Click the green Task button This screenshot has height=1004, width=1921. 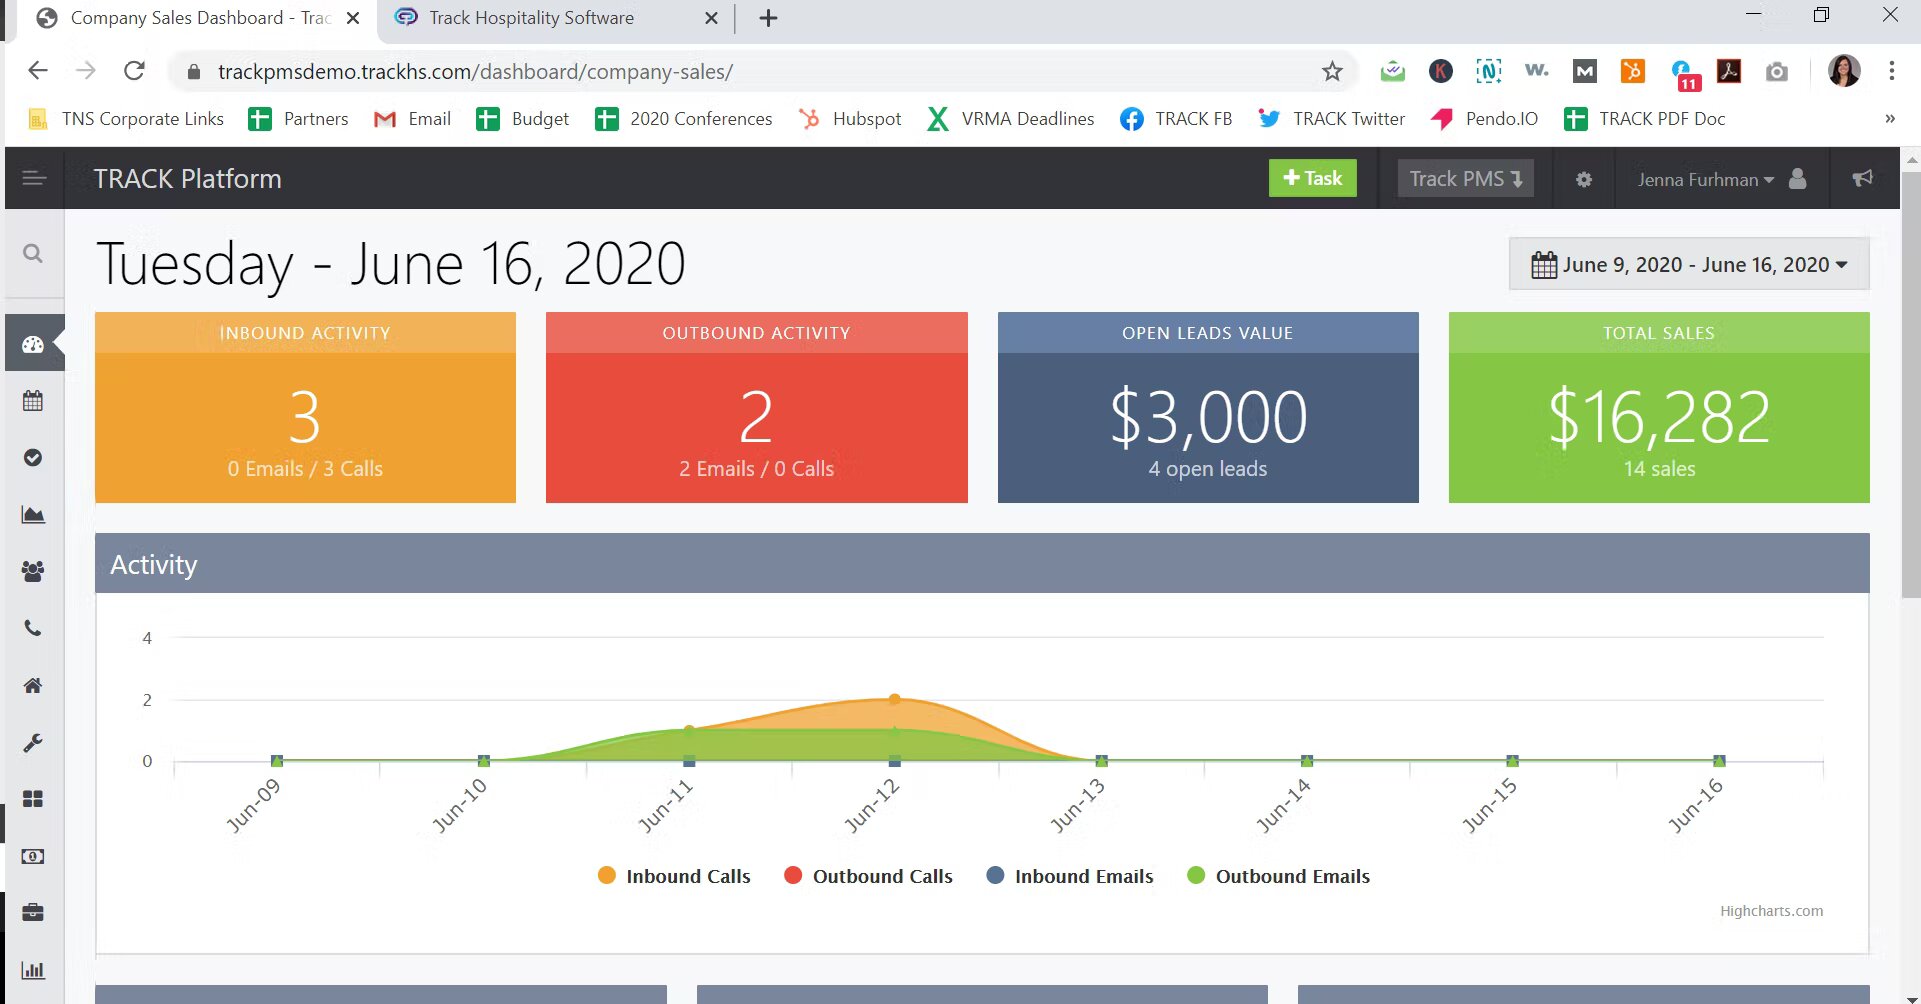1312,178
